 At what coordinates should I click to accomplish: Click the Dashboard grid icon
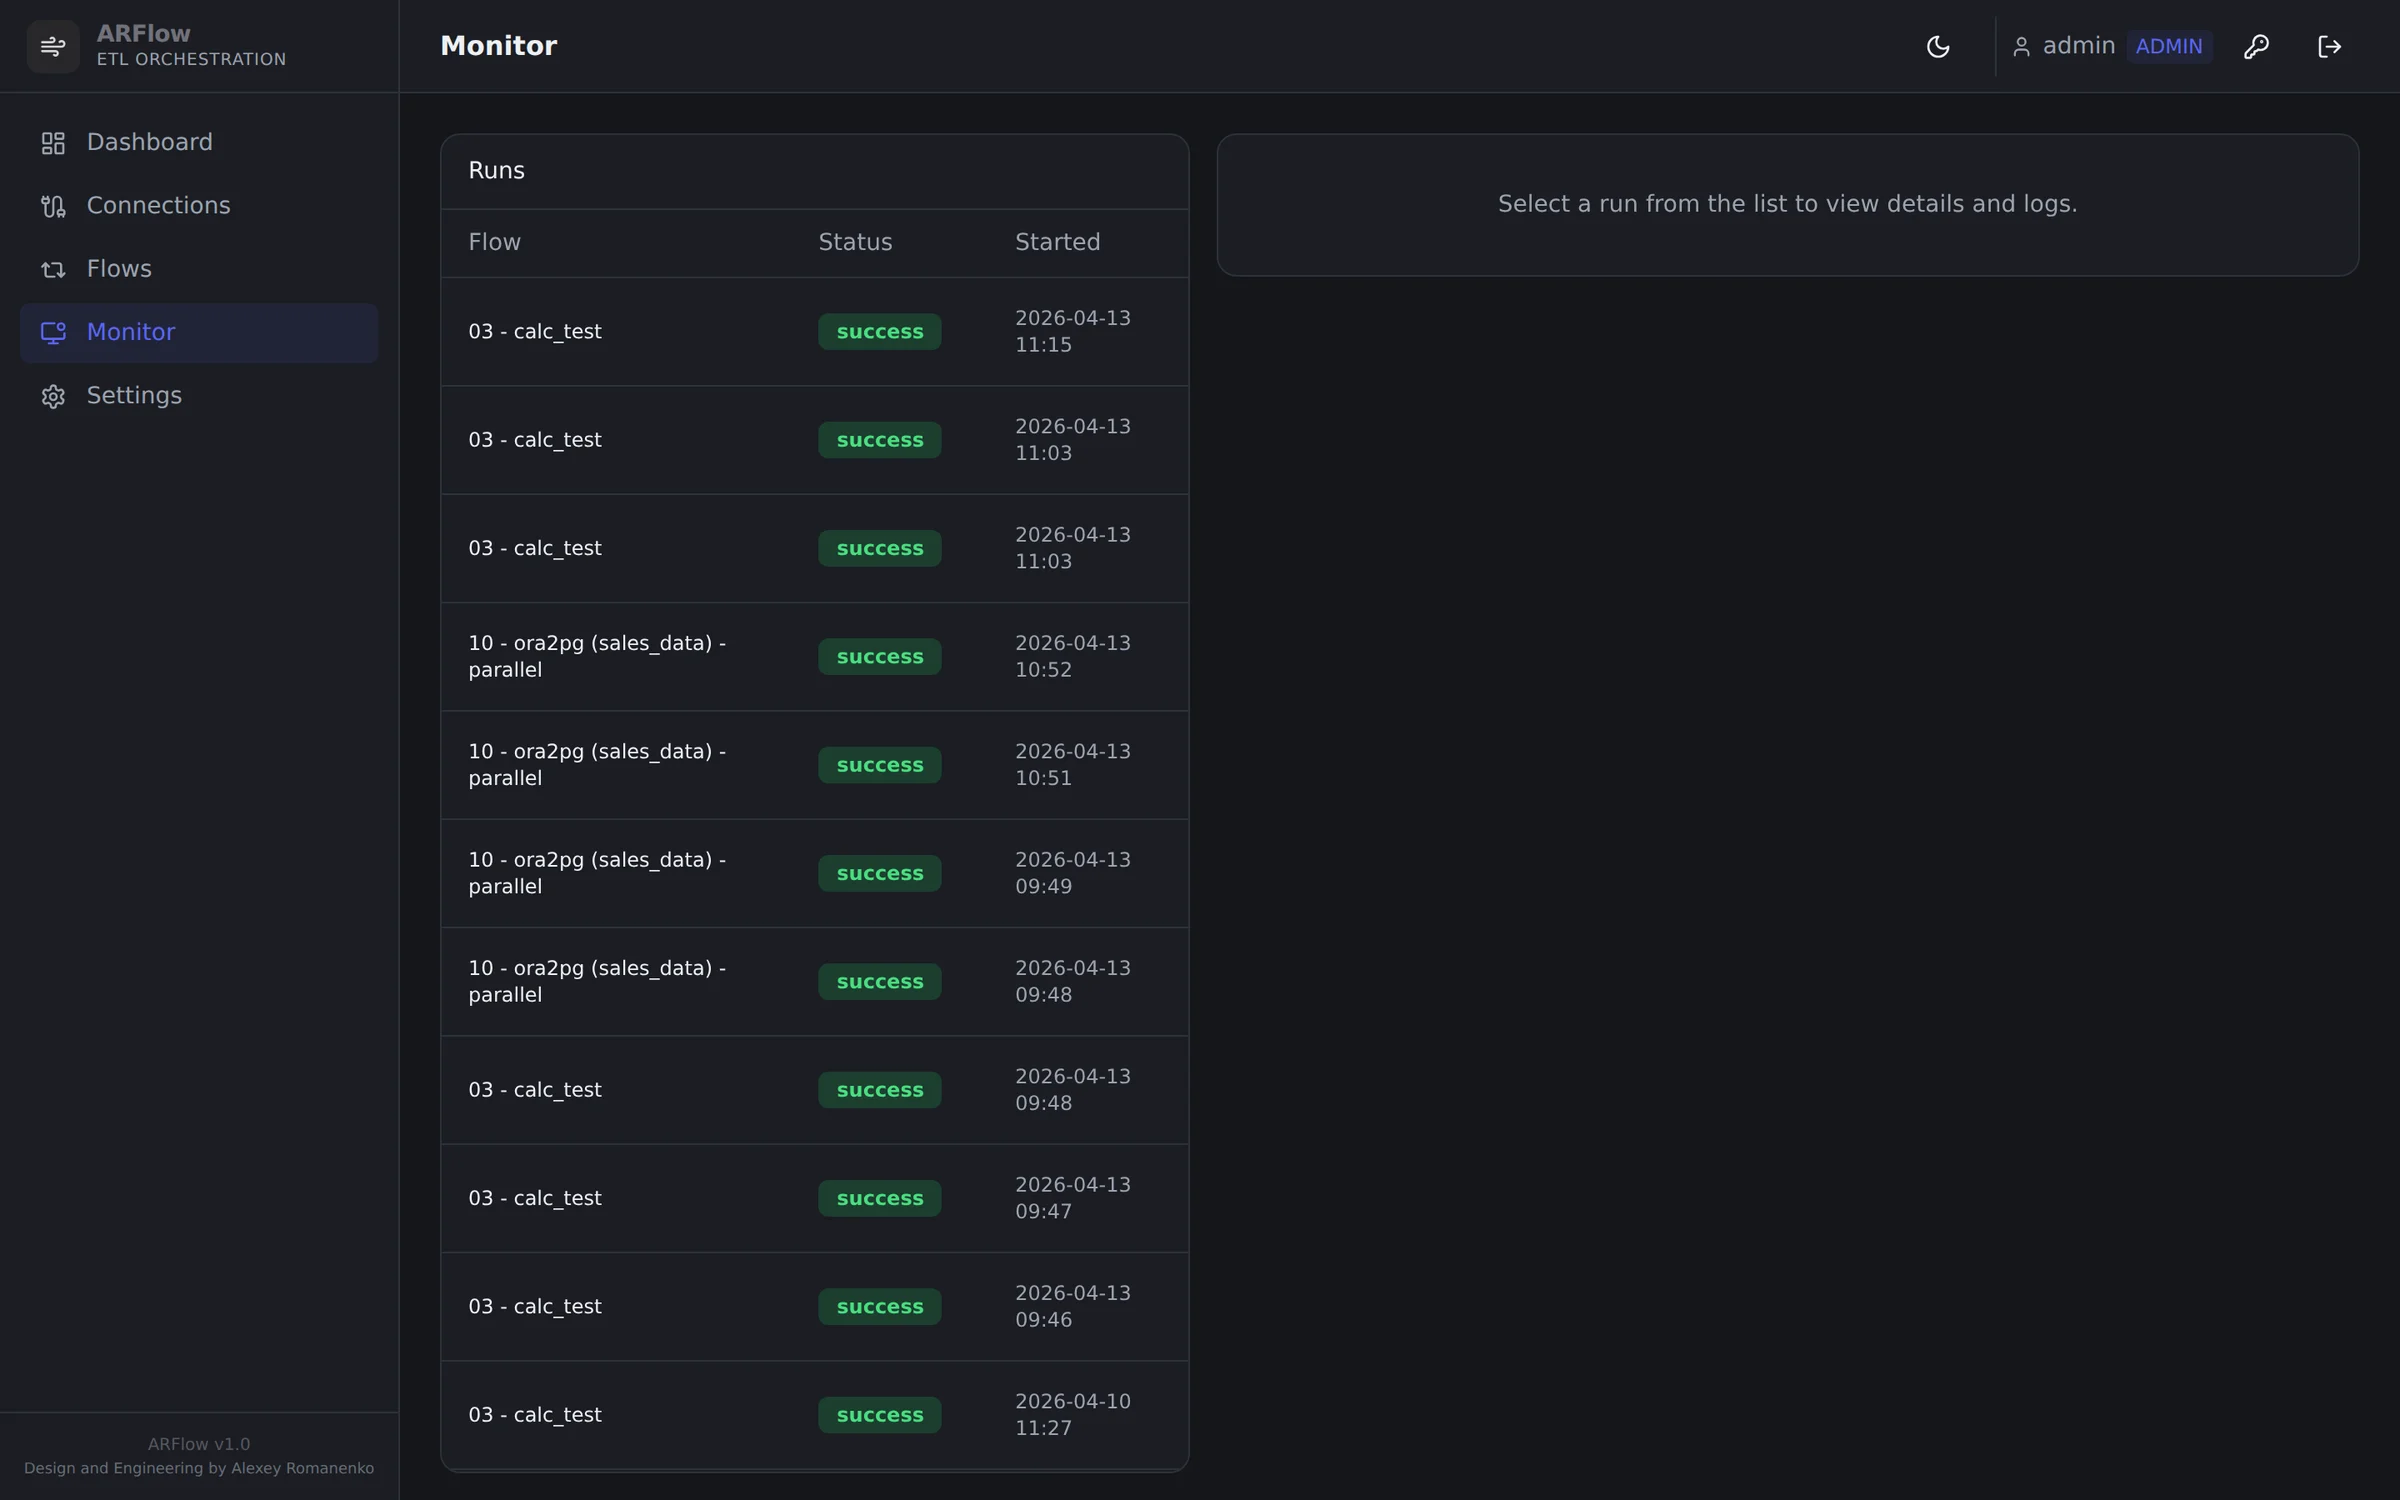[53, 143]
